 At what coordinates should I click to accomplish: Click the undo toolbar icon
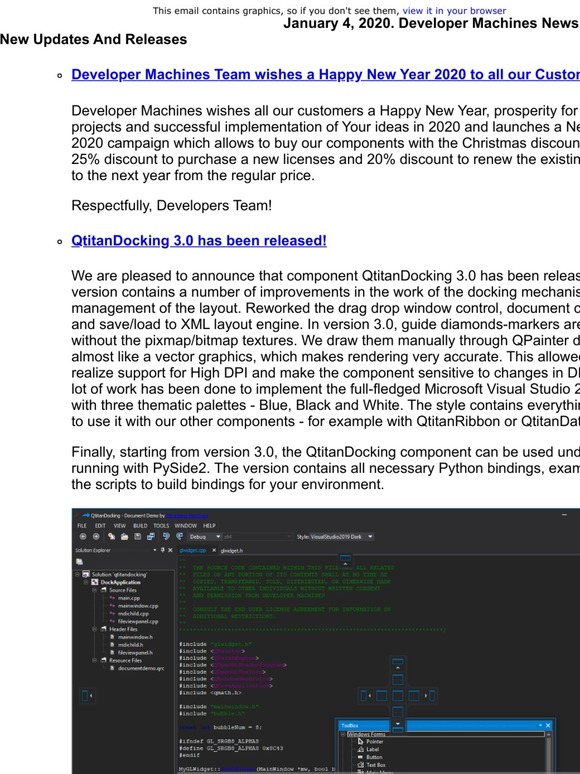click(x=166, y=537)
